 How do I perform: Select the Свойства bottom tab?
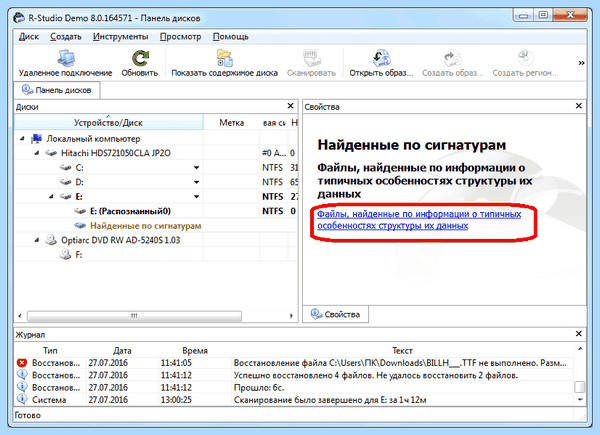click(336, 314)
